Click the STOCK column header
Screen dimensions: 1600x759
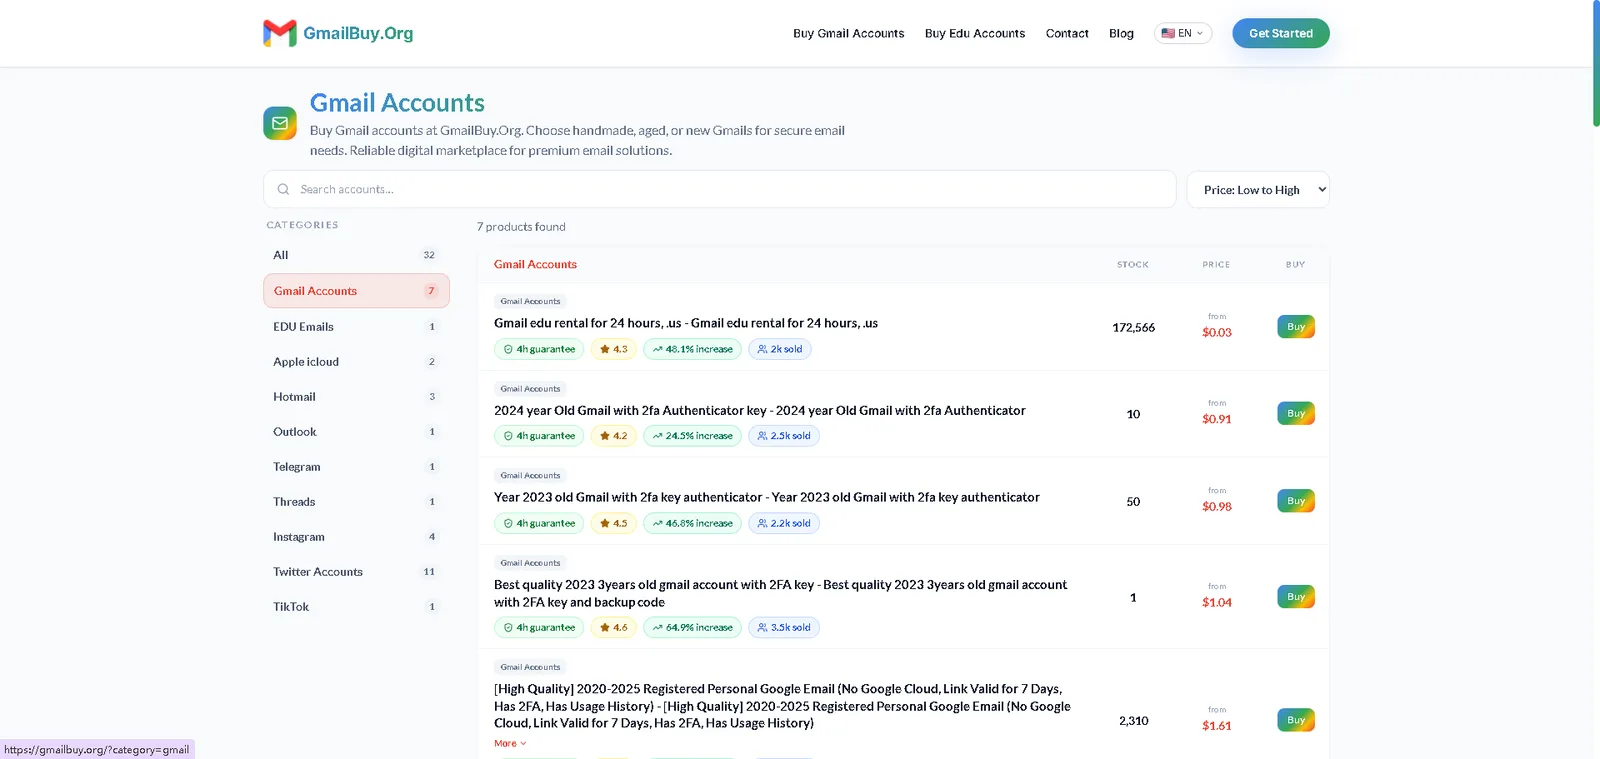1133,265
